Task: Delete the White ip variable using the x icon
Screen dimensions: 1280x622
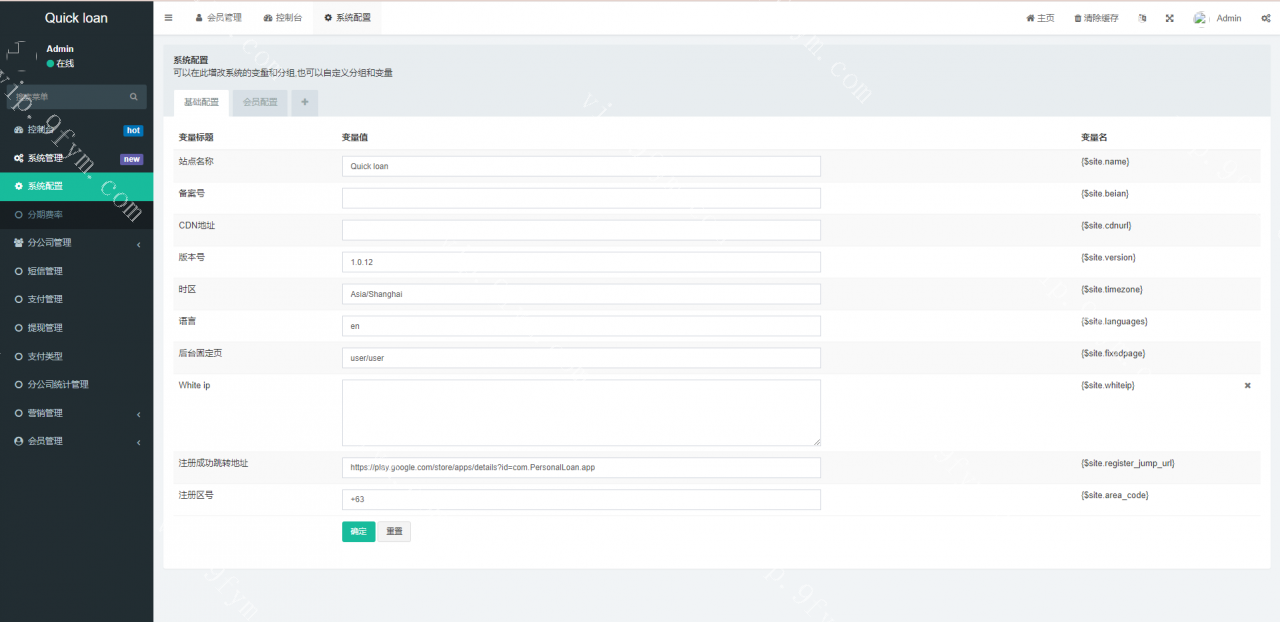Action: [x=1247, y=386]
